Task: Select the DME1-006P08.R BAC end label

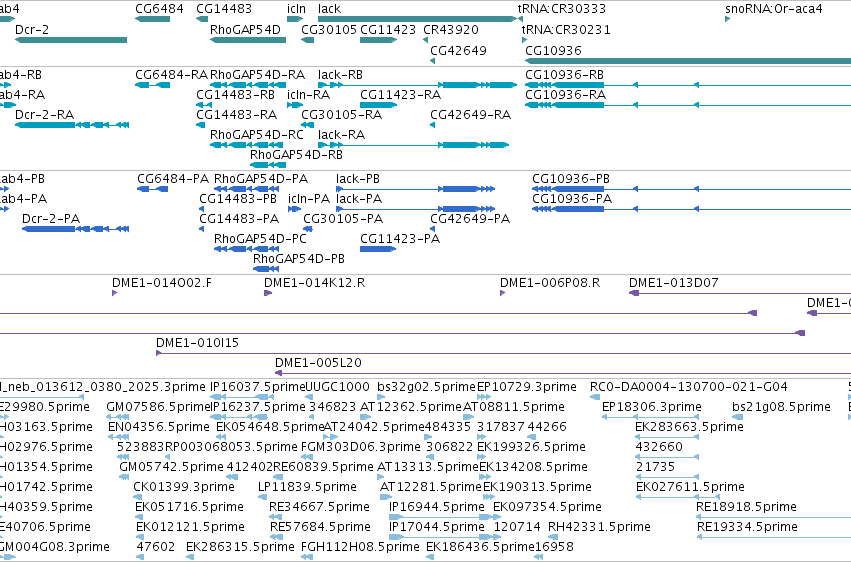Action: click(550, 283)
